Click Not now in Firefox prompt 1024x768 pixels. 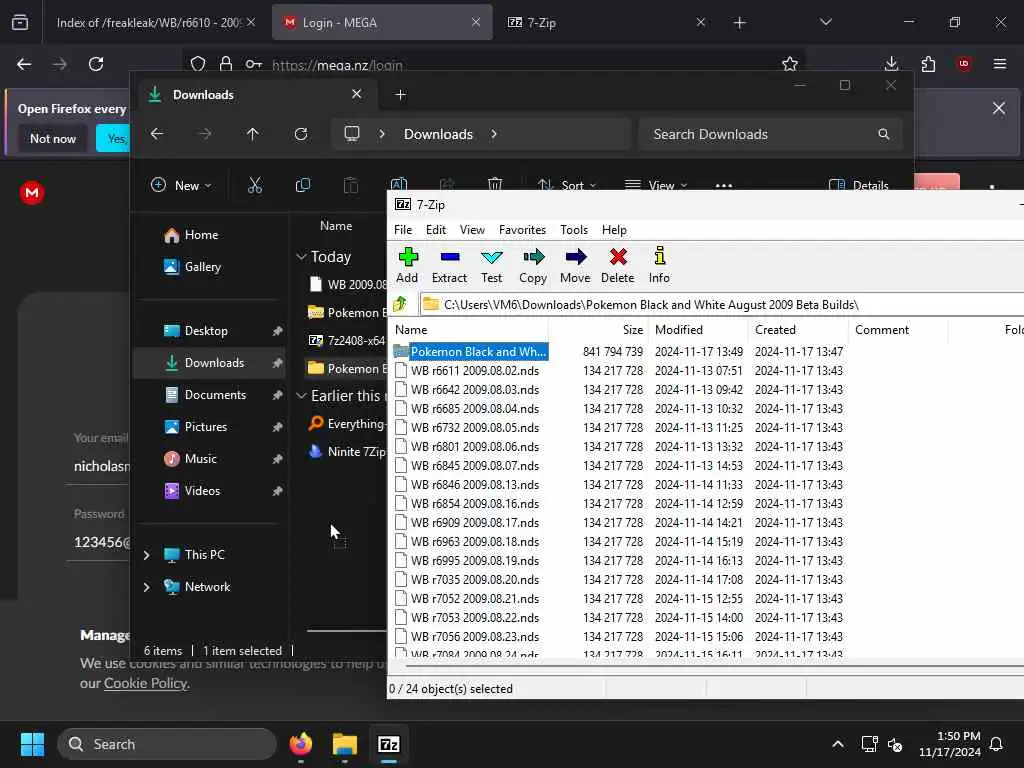coord(53,138)
